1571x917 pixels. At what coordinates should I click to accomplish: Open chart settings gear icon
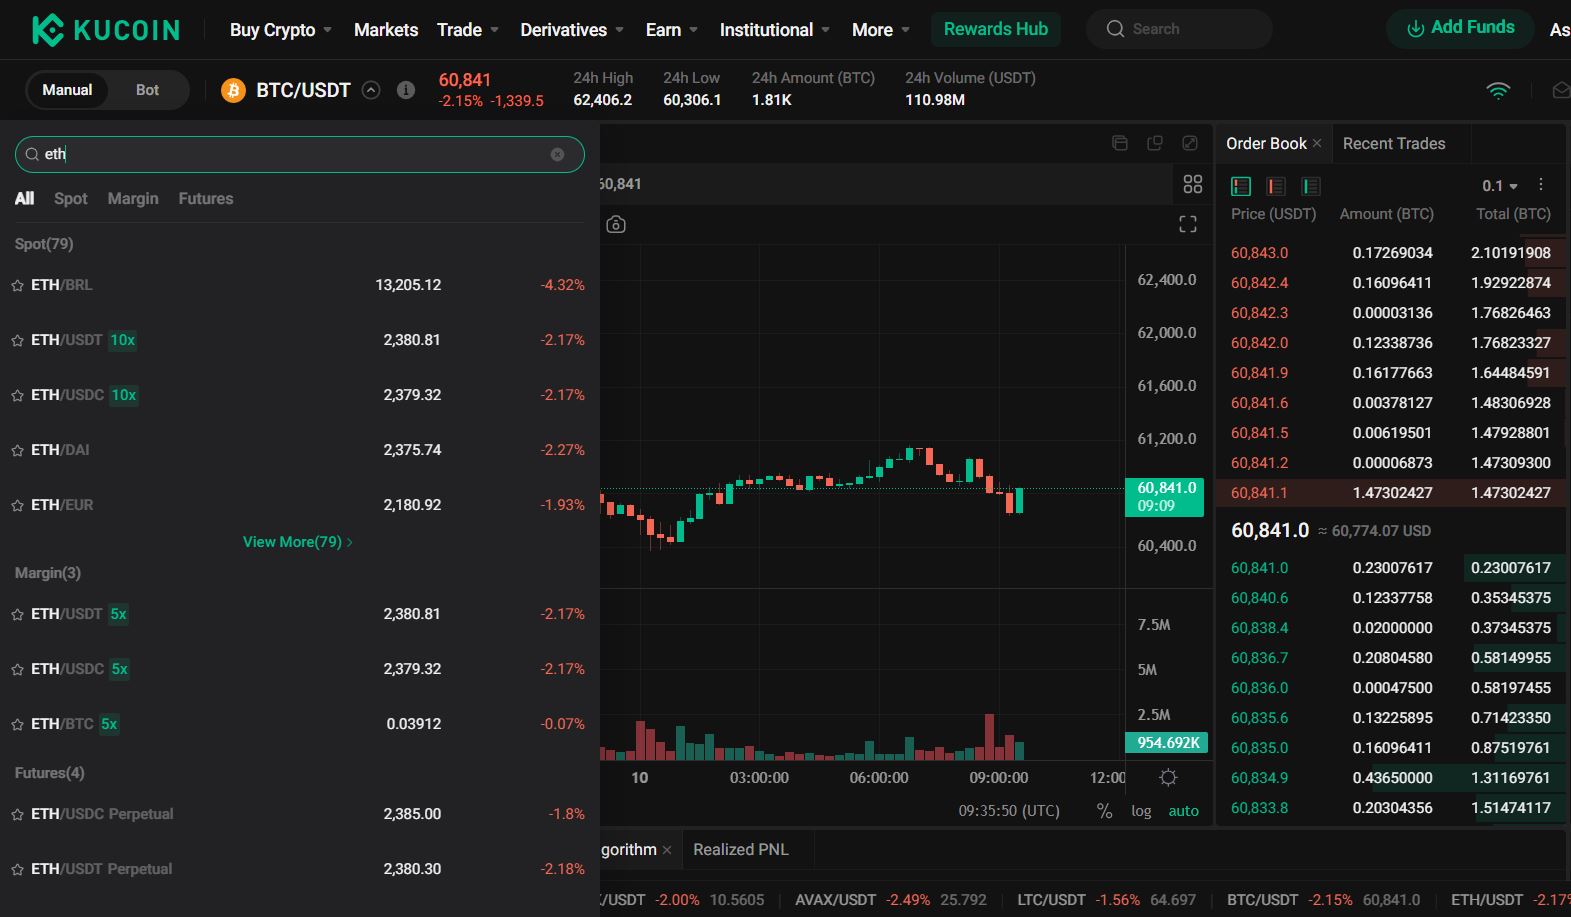coord(1168,777)
